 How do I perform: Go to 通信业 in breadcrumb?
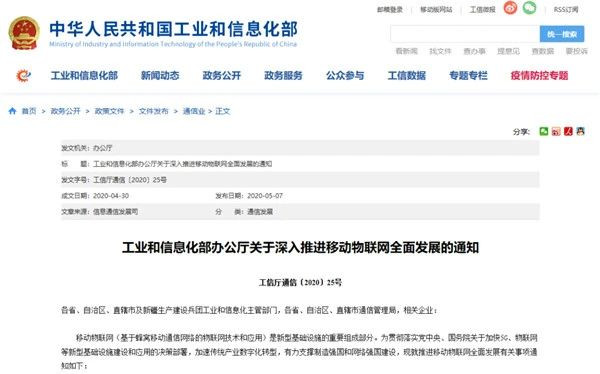(x=194, y=111)
